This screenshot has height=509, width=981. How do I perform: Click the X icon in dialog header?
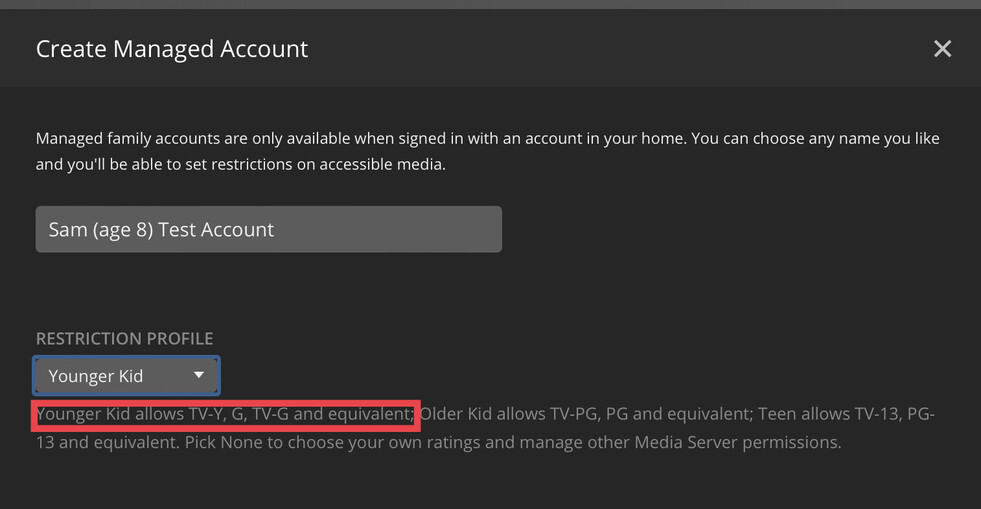[942, 49]
